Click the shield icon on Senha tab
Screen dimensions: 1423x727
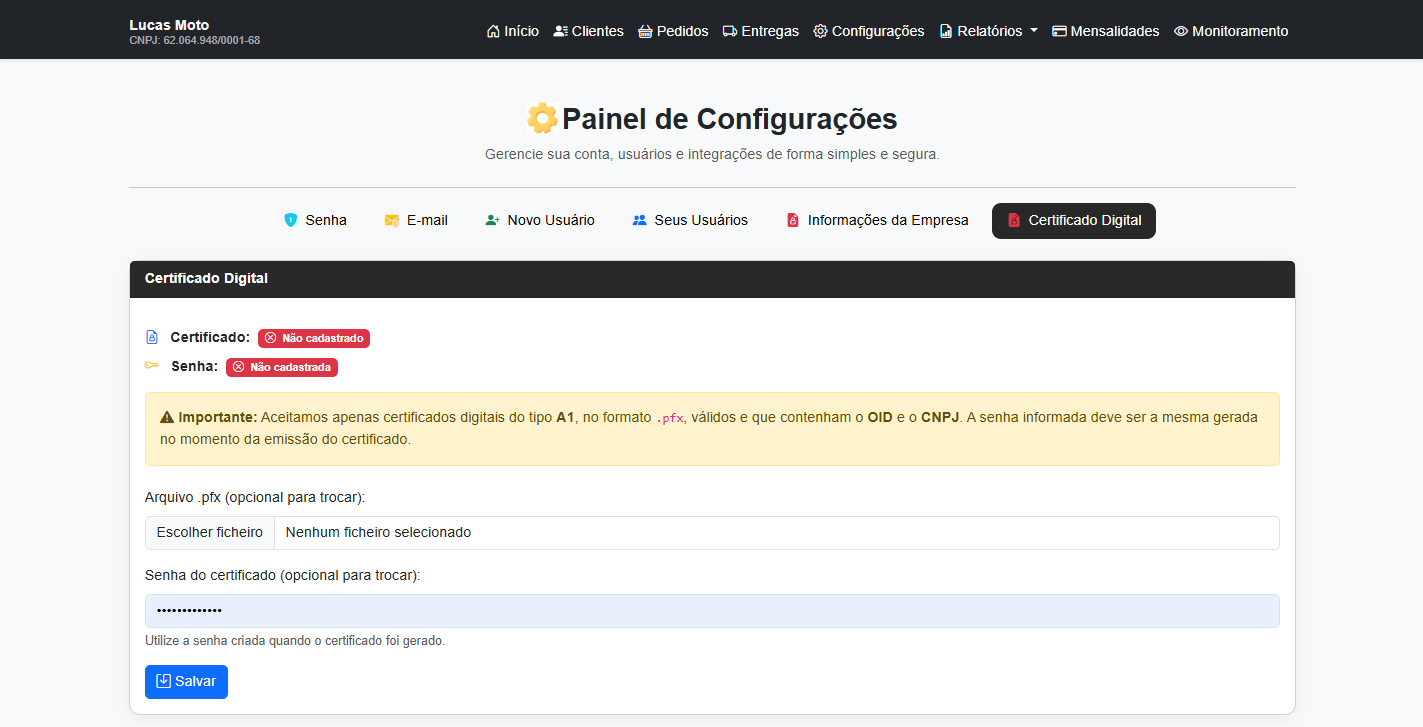tap(291, 220)
